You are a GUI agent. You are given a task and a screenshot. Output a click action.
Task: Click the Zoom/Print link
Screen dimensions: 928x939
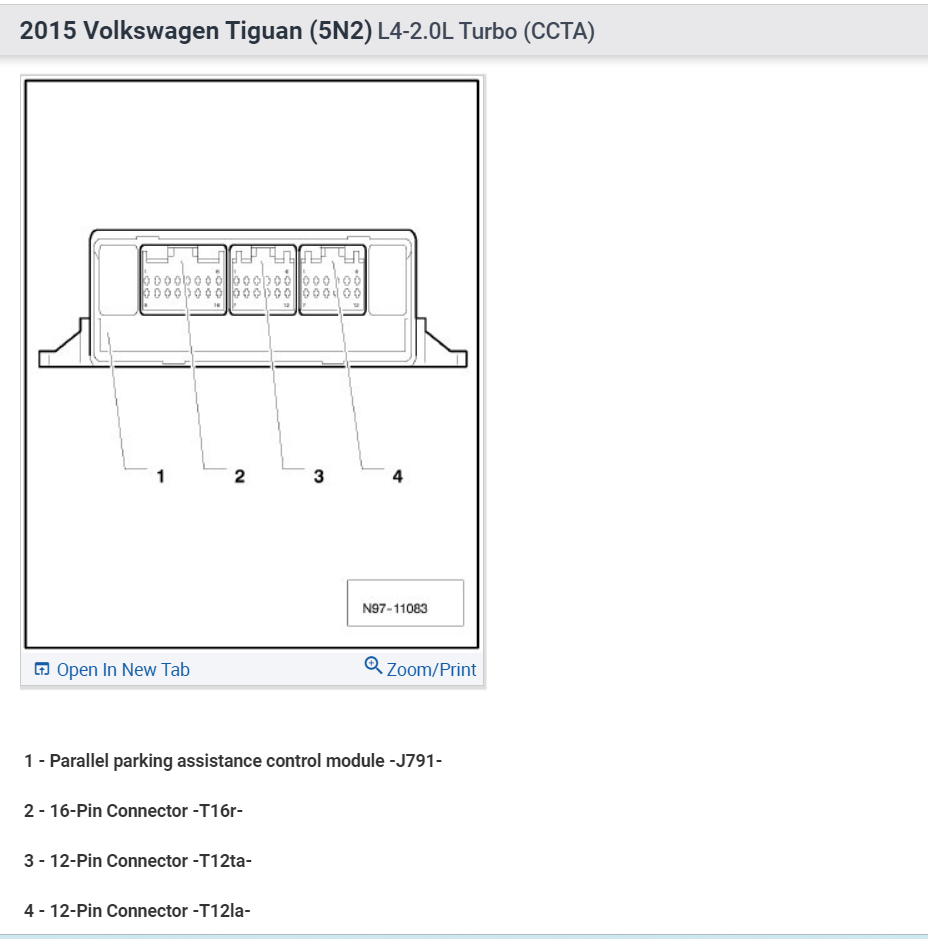[x=431, y=670]
